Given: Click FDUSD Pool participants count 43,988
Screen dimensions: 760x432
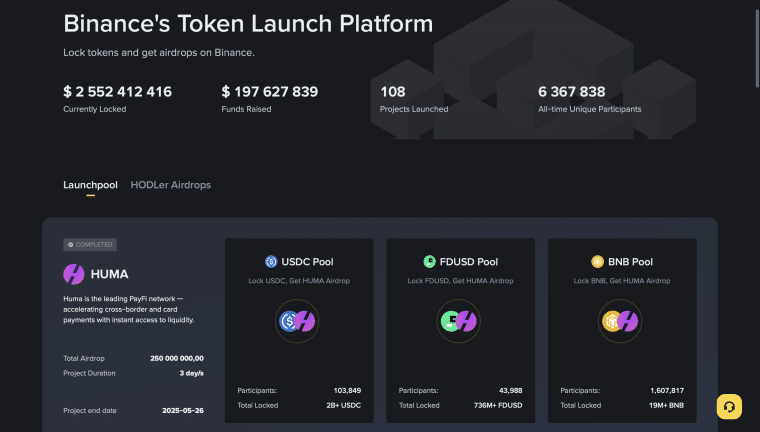Looking at the screenshot, I should click(510, 391).
